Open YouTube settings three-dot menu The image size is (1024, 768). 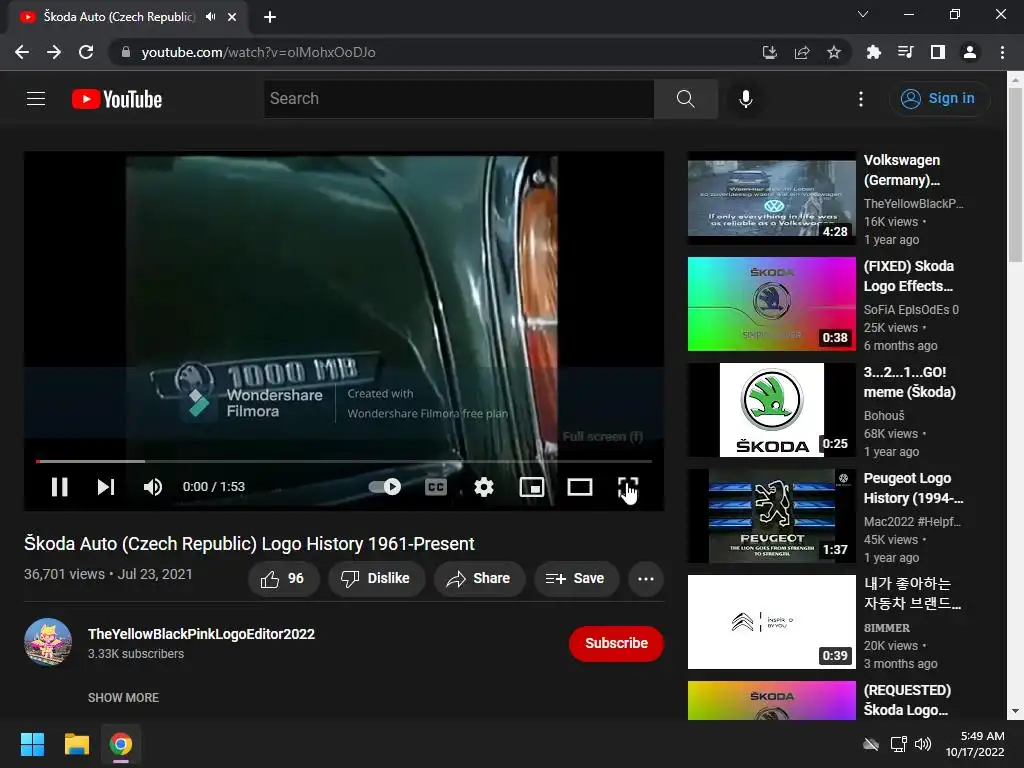coord(861,99)
